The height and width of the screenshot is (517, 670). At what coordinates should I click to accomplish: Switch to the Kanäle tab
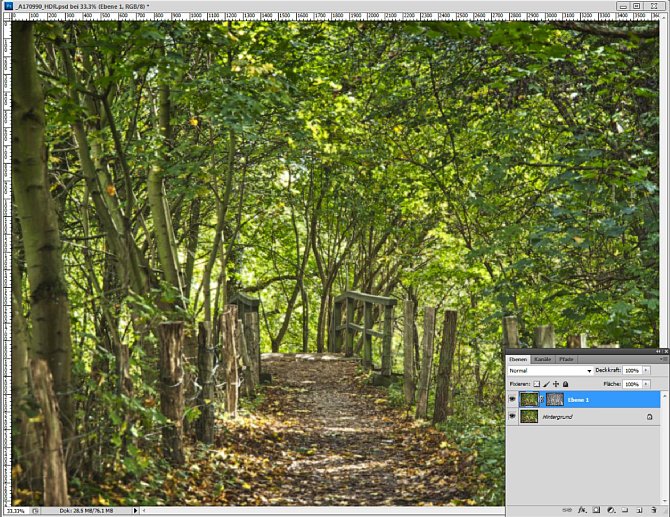tap(542, 359)
